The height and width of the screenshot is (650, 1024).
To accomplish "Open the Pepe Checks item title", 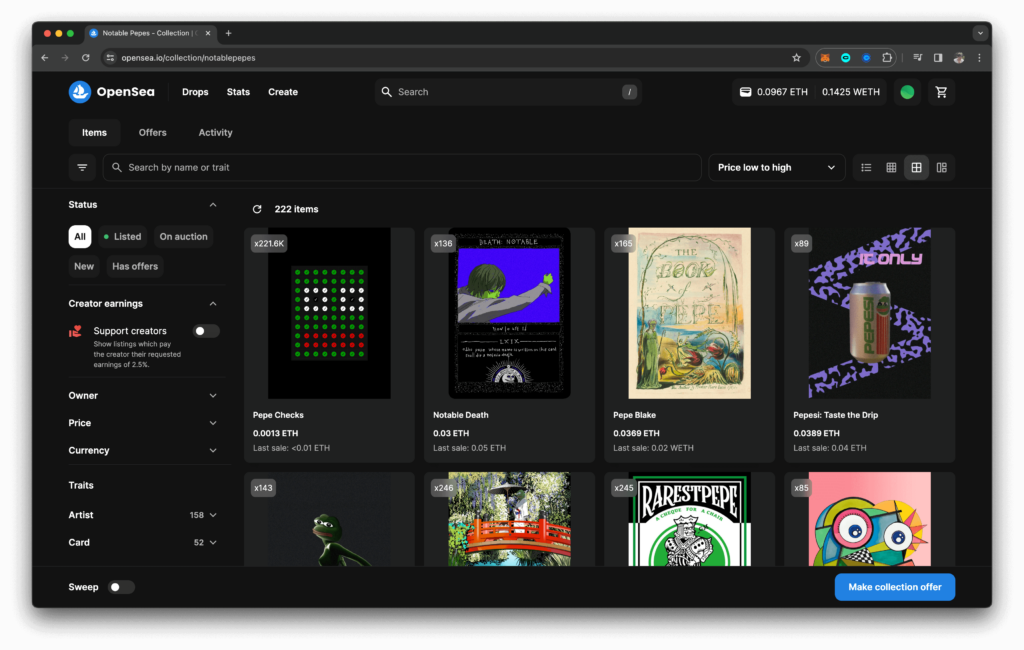I will coord(278,415).
